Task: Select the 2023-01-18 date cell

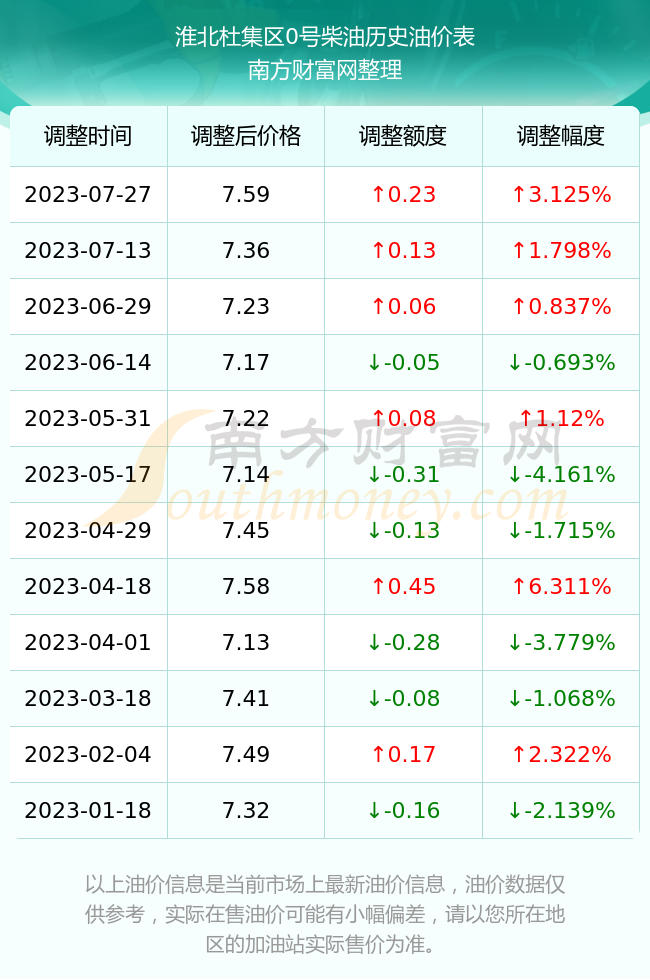Action: click(x=88, y=811)
